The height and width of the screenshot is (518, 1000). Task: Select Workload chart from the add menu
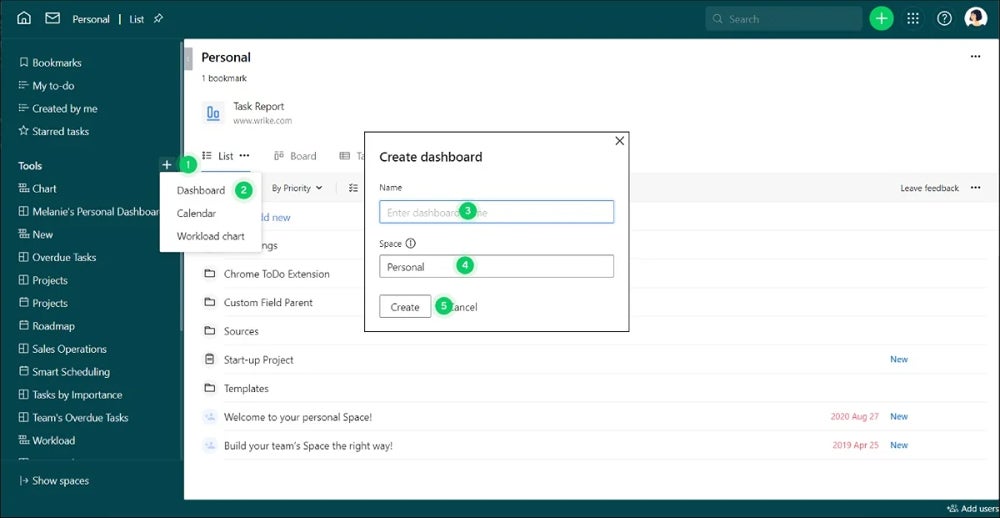click(210, 236)
